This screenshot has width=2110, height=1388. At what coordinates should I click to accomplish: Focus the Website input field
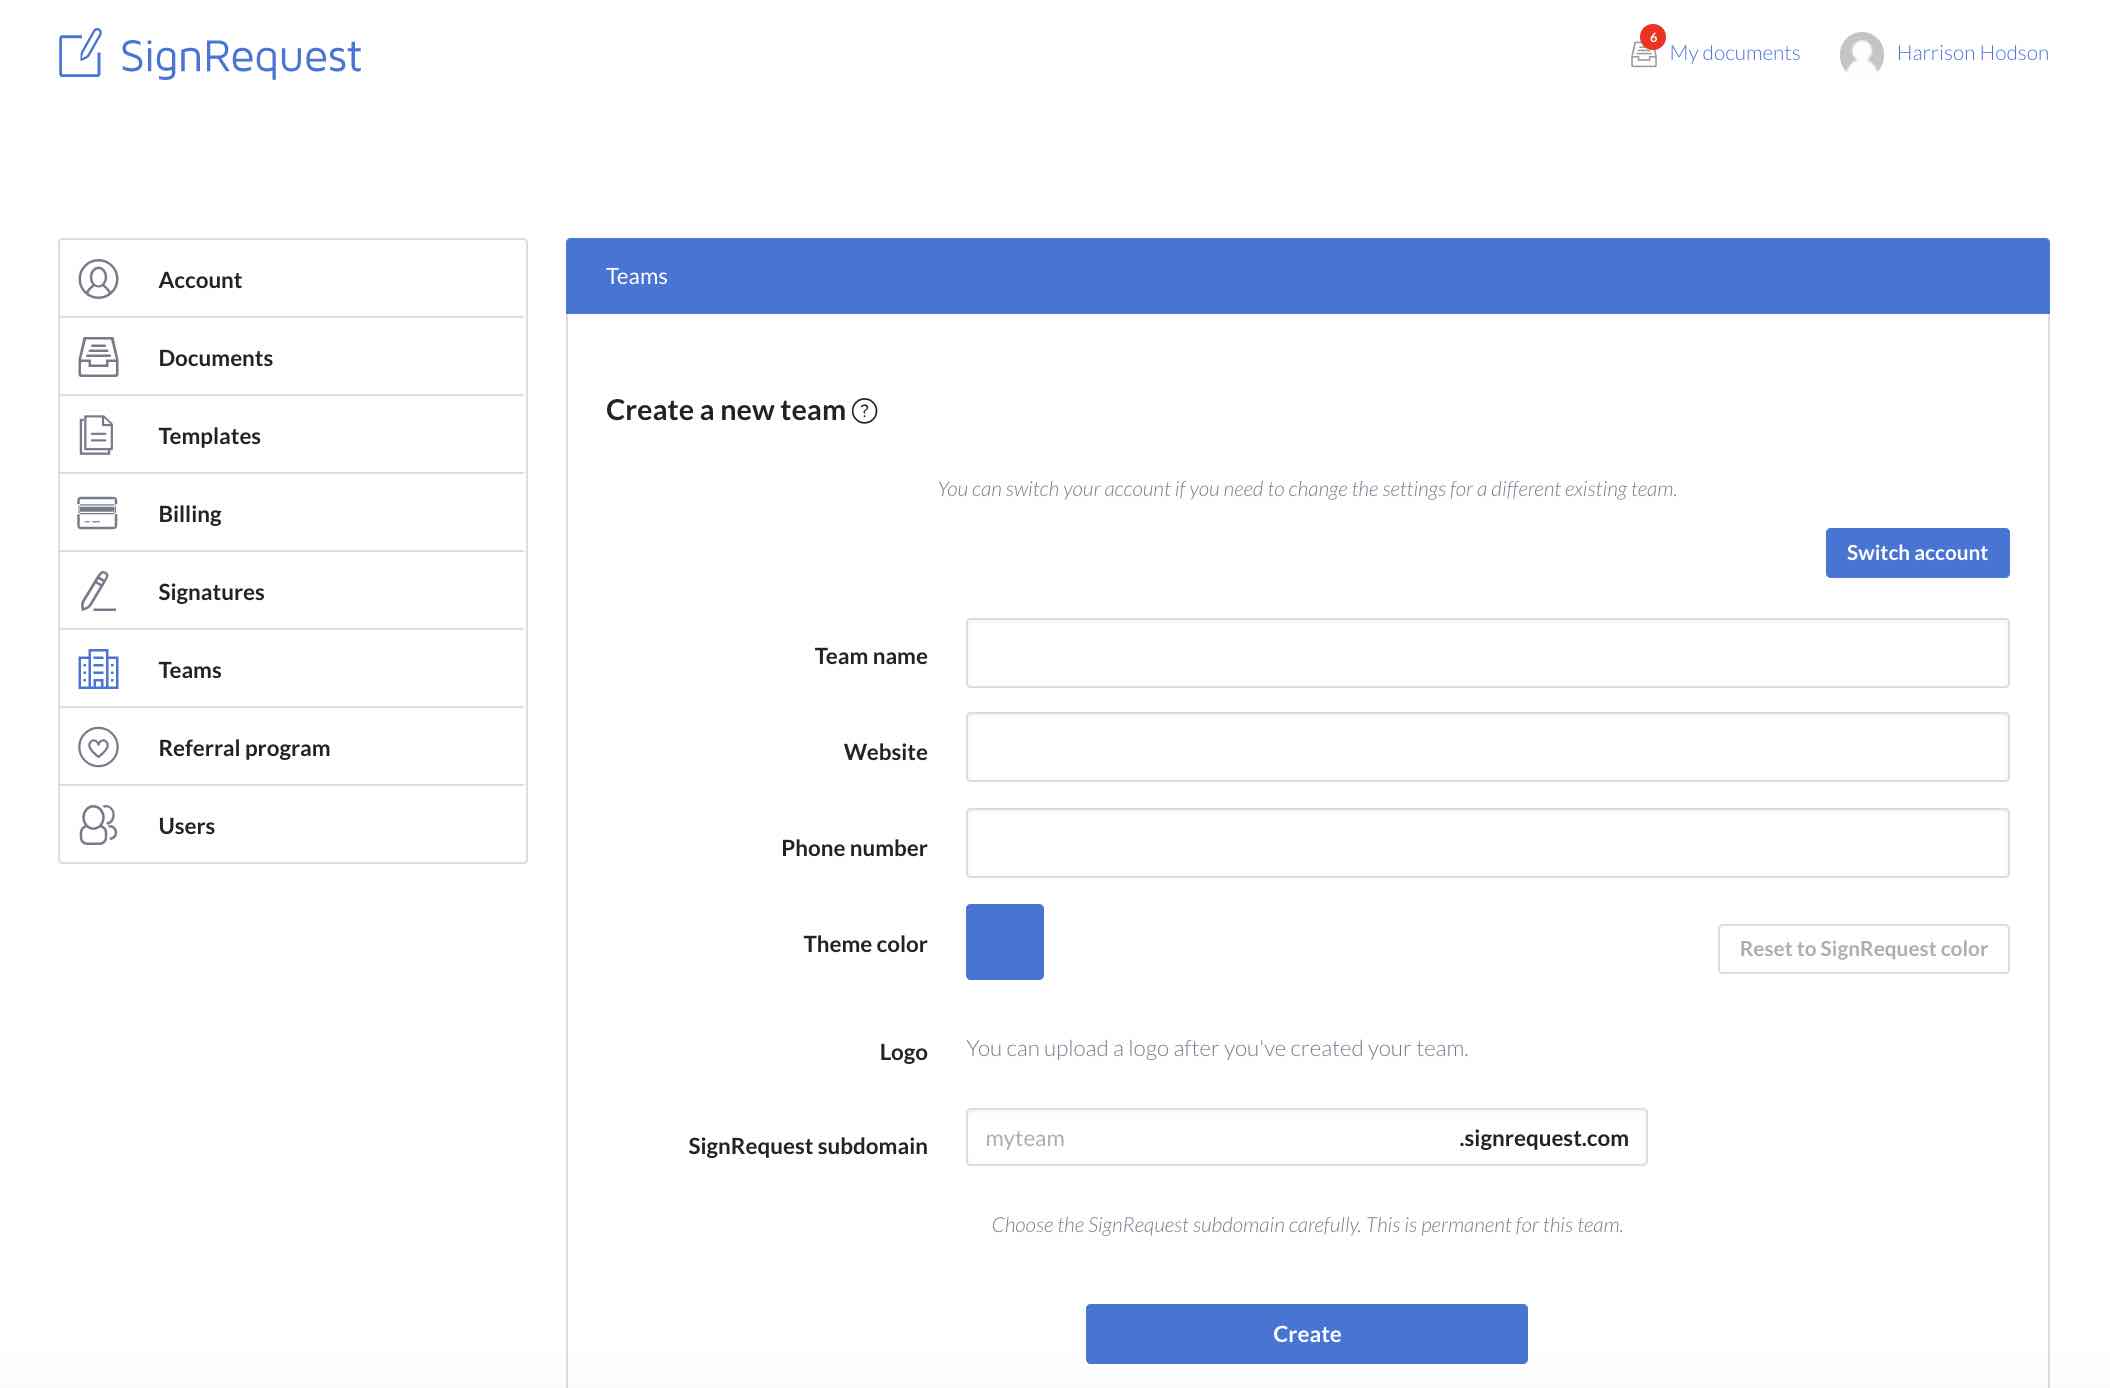click(x=1487, y=747)
